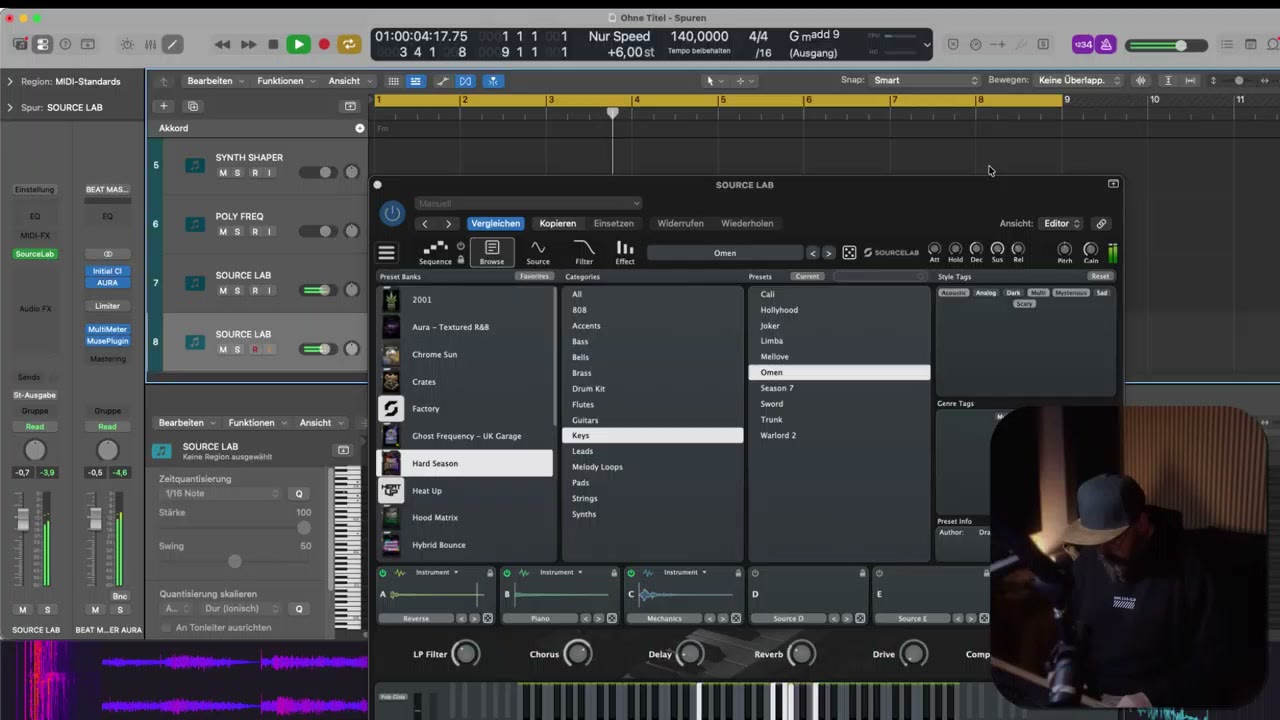Click the Stop button in transport
Image resolution: width=1280 pixels, height=720 pixels.
point(273,44)
